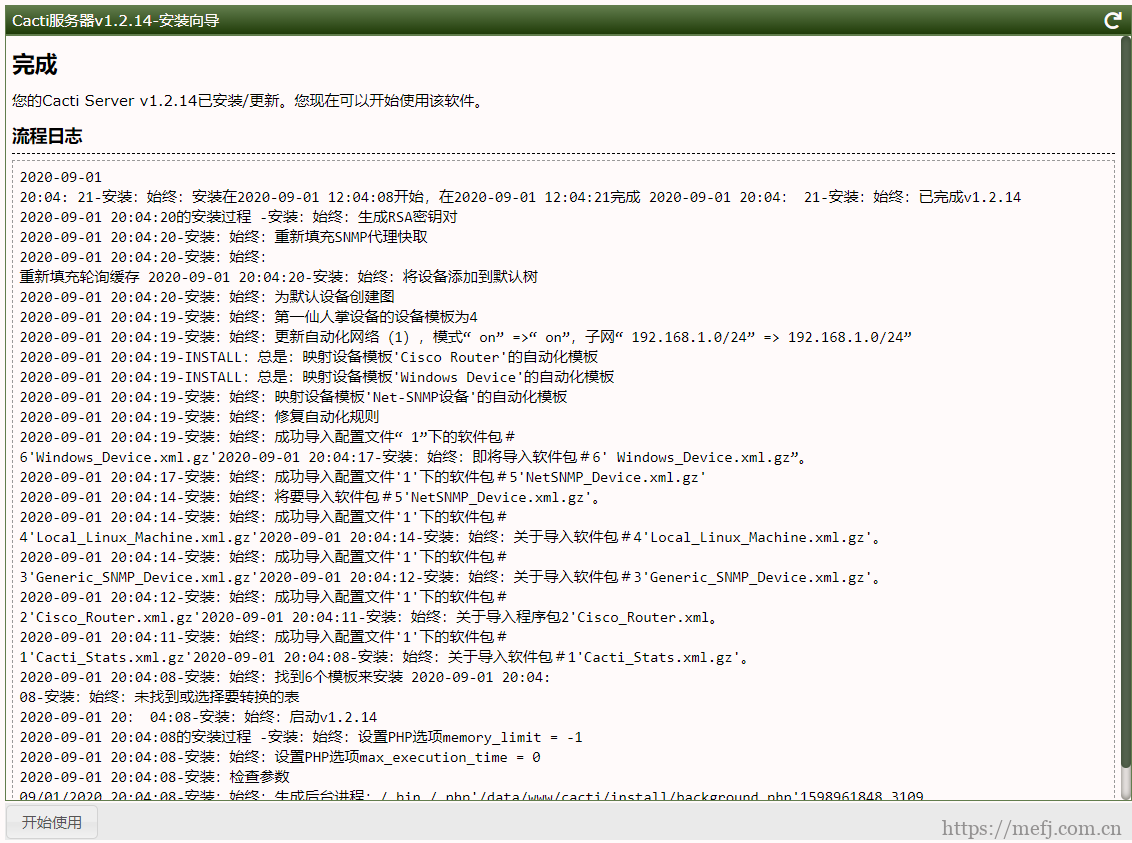Click the log line mentioning 'Windows Device'的自动化模板
The image size is (1132, 843).
[317, 377]
